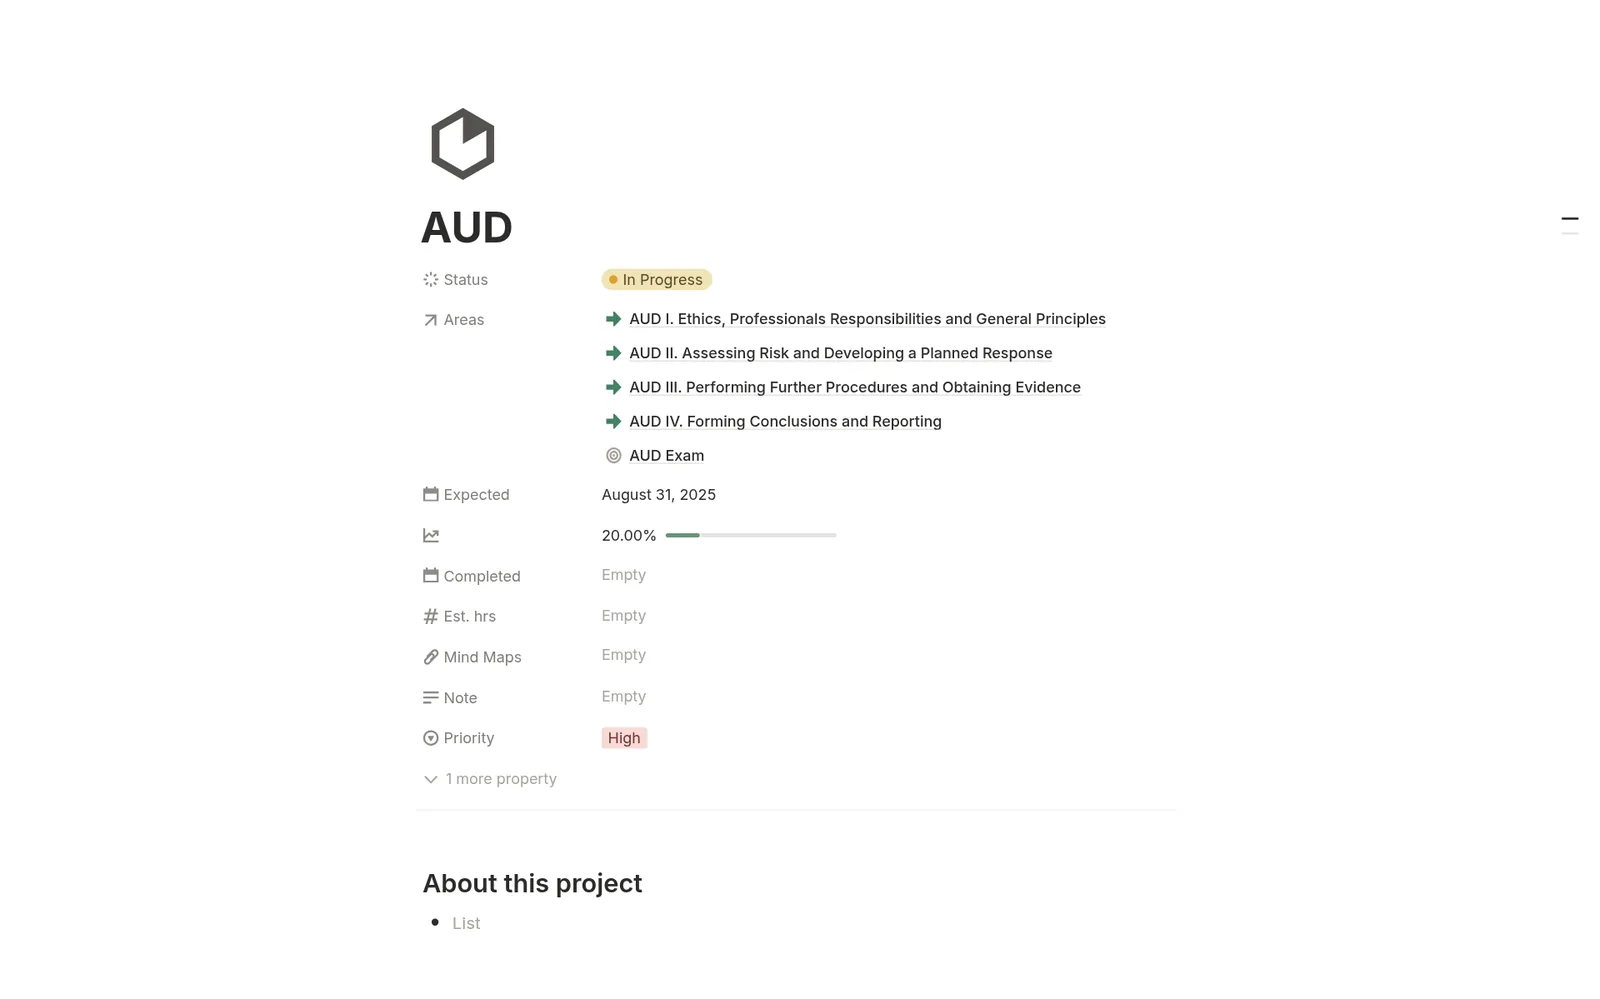
Task: Click the August 31, 2025 expected date
Action: coord(659,495)
